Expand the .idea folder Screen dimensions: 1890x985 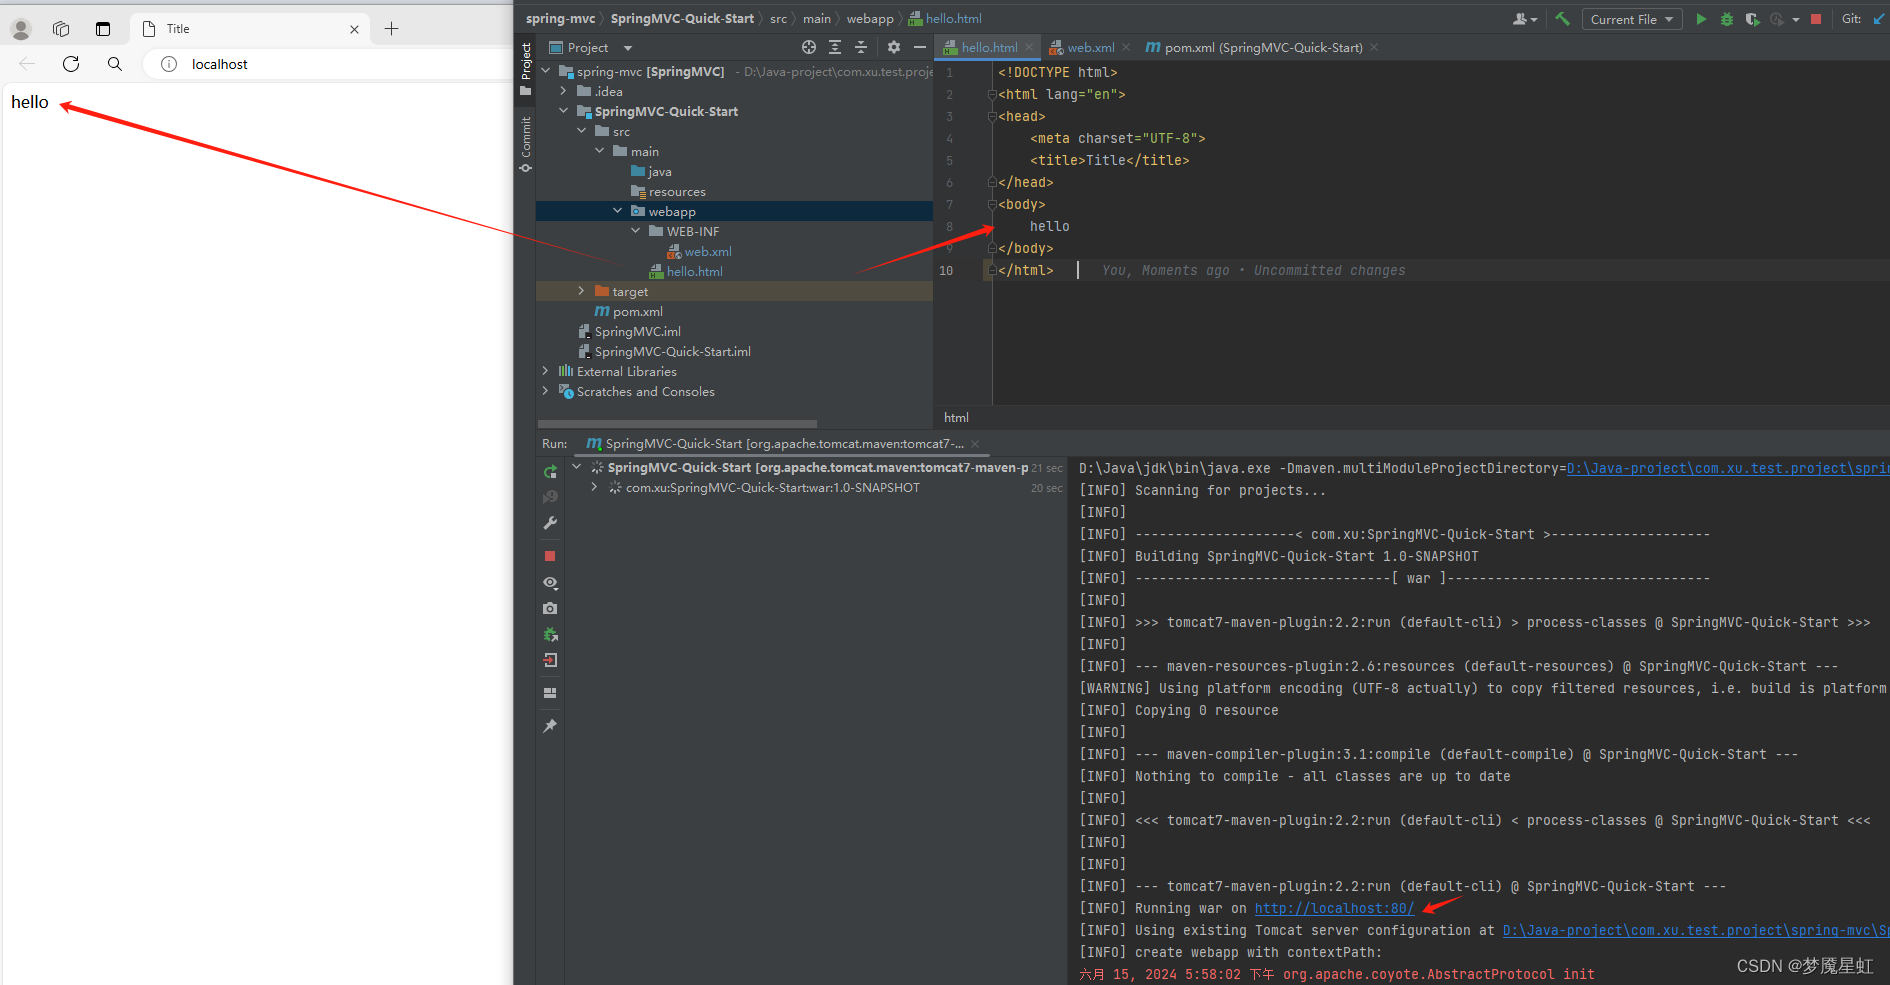click(564, 91)
